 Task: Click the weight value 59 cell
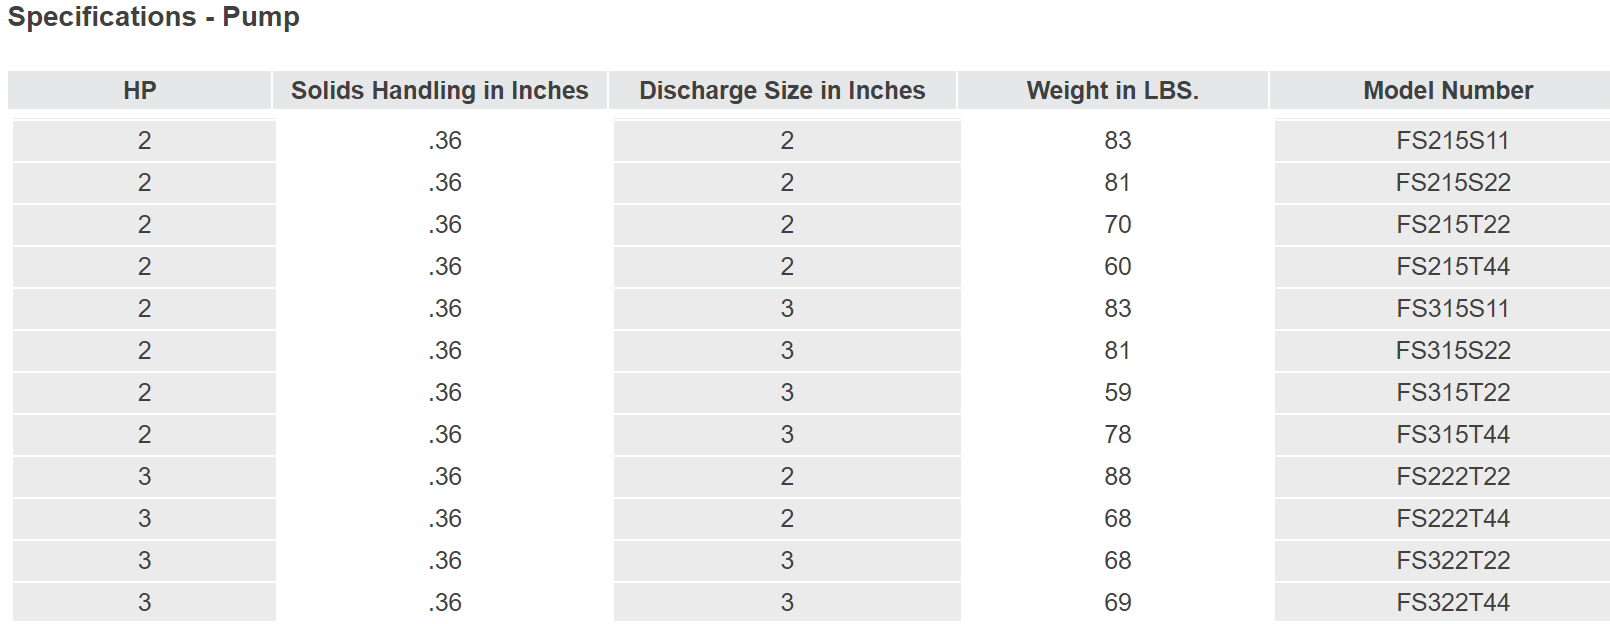(1118, 393)
